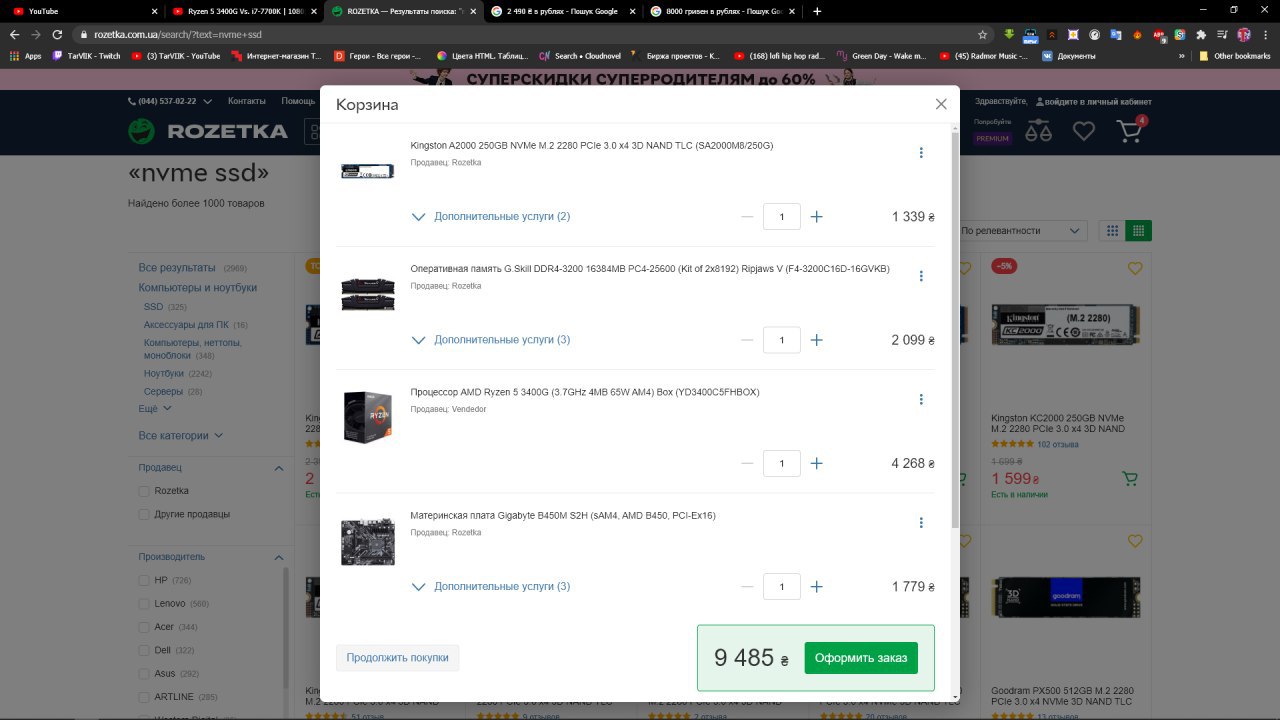Screen dimensions: 1280x720
Task: Increase quantity of G.Skill memory kit
Action: 817,340
